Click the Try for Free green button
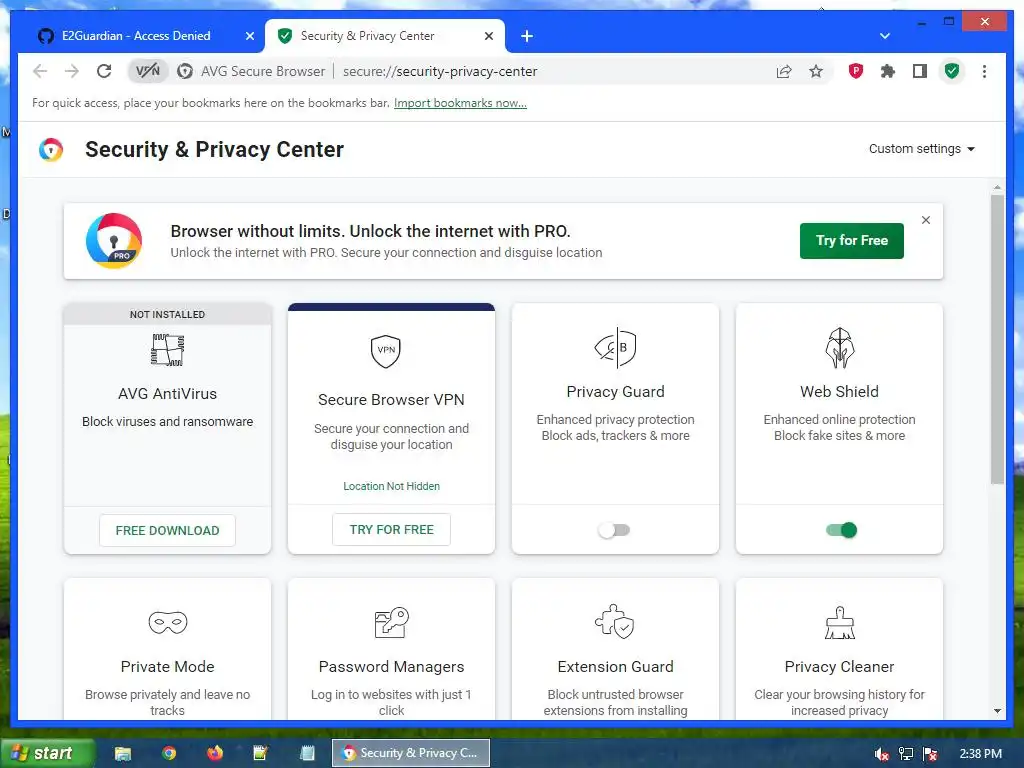This screenshot has width=1024, height=768. 852,241
